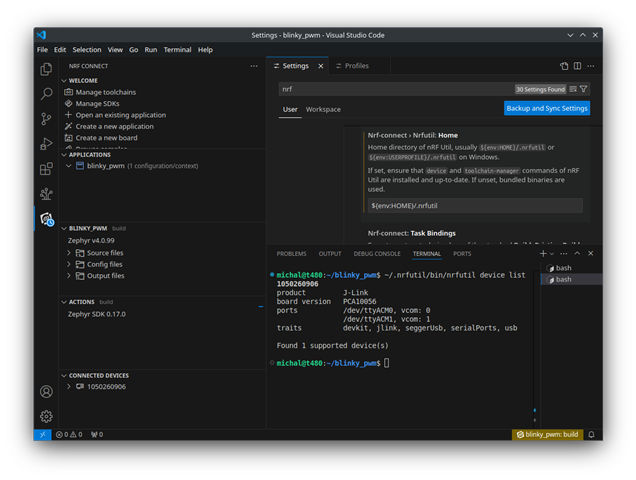The image size is (636, 480).
Task: Switch to the DEBUG CONSOLE tab
Action: pos(377,254)
